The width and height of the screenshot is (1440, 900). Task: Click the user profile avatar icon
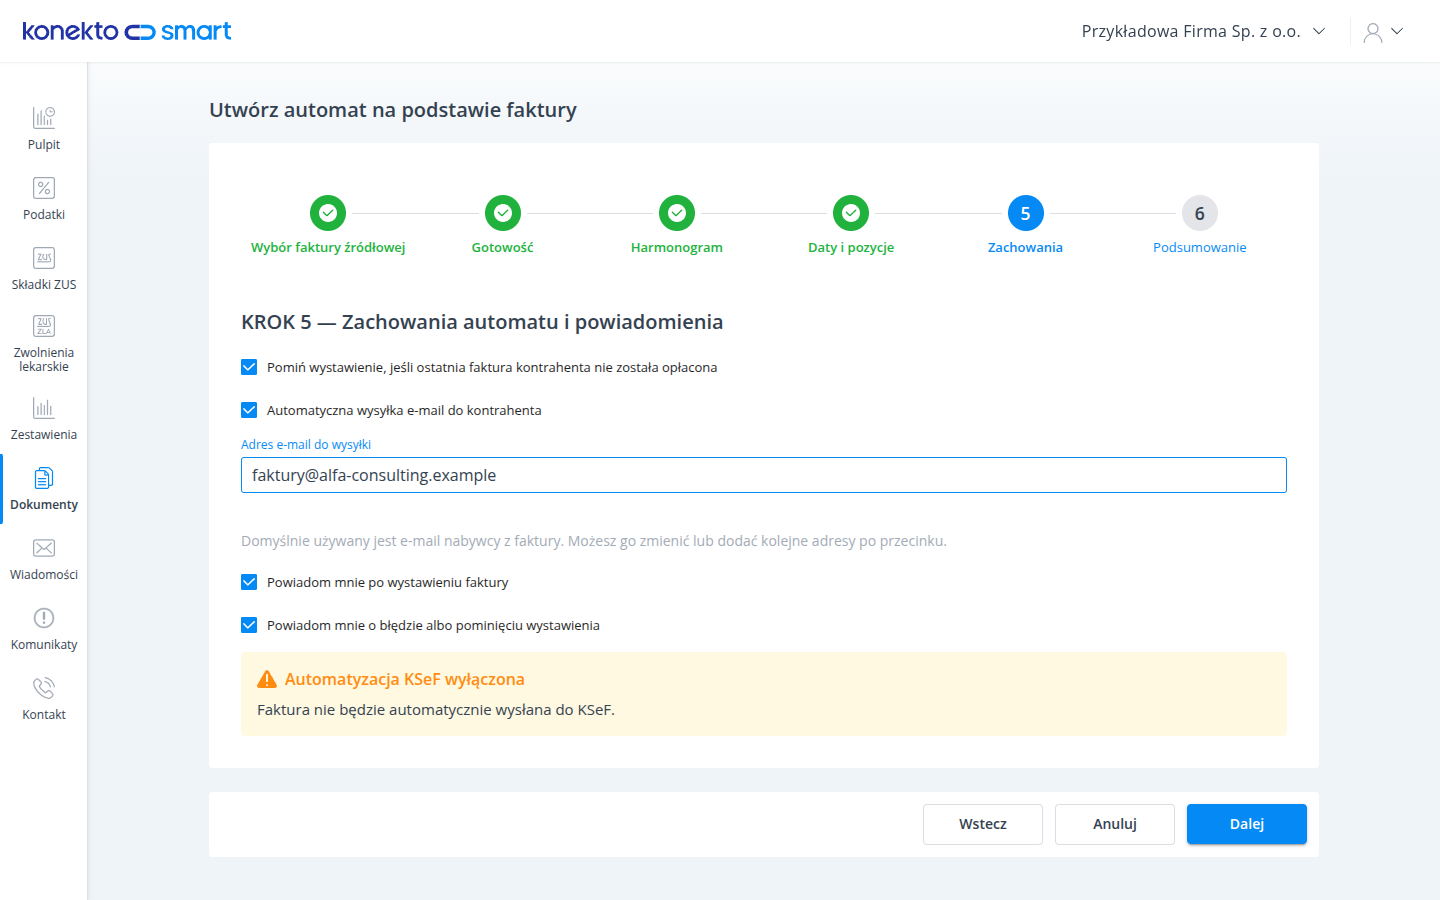click(1373, 32)
